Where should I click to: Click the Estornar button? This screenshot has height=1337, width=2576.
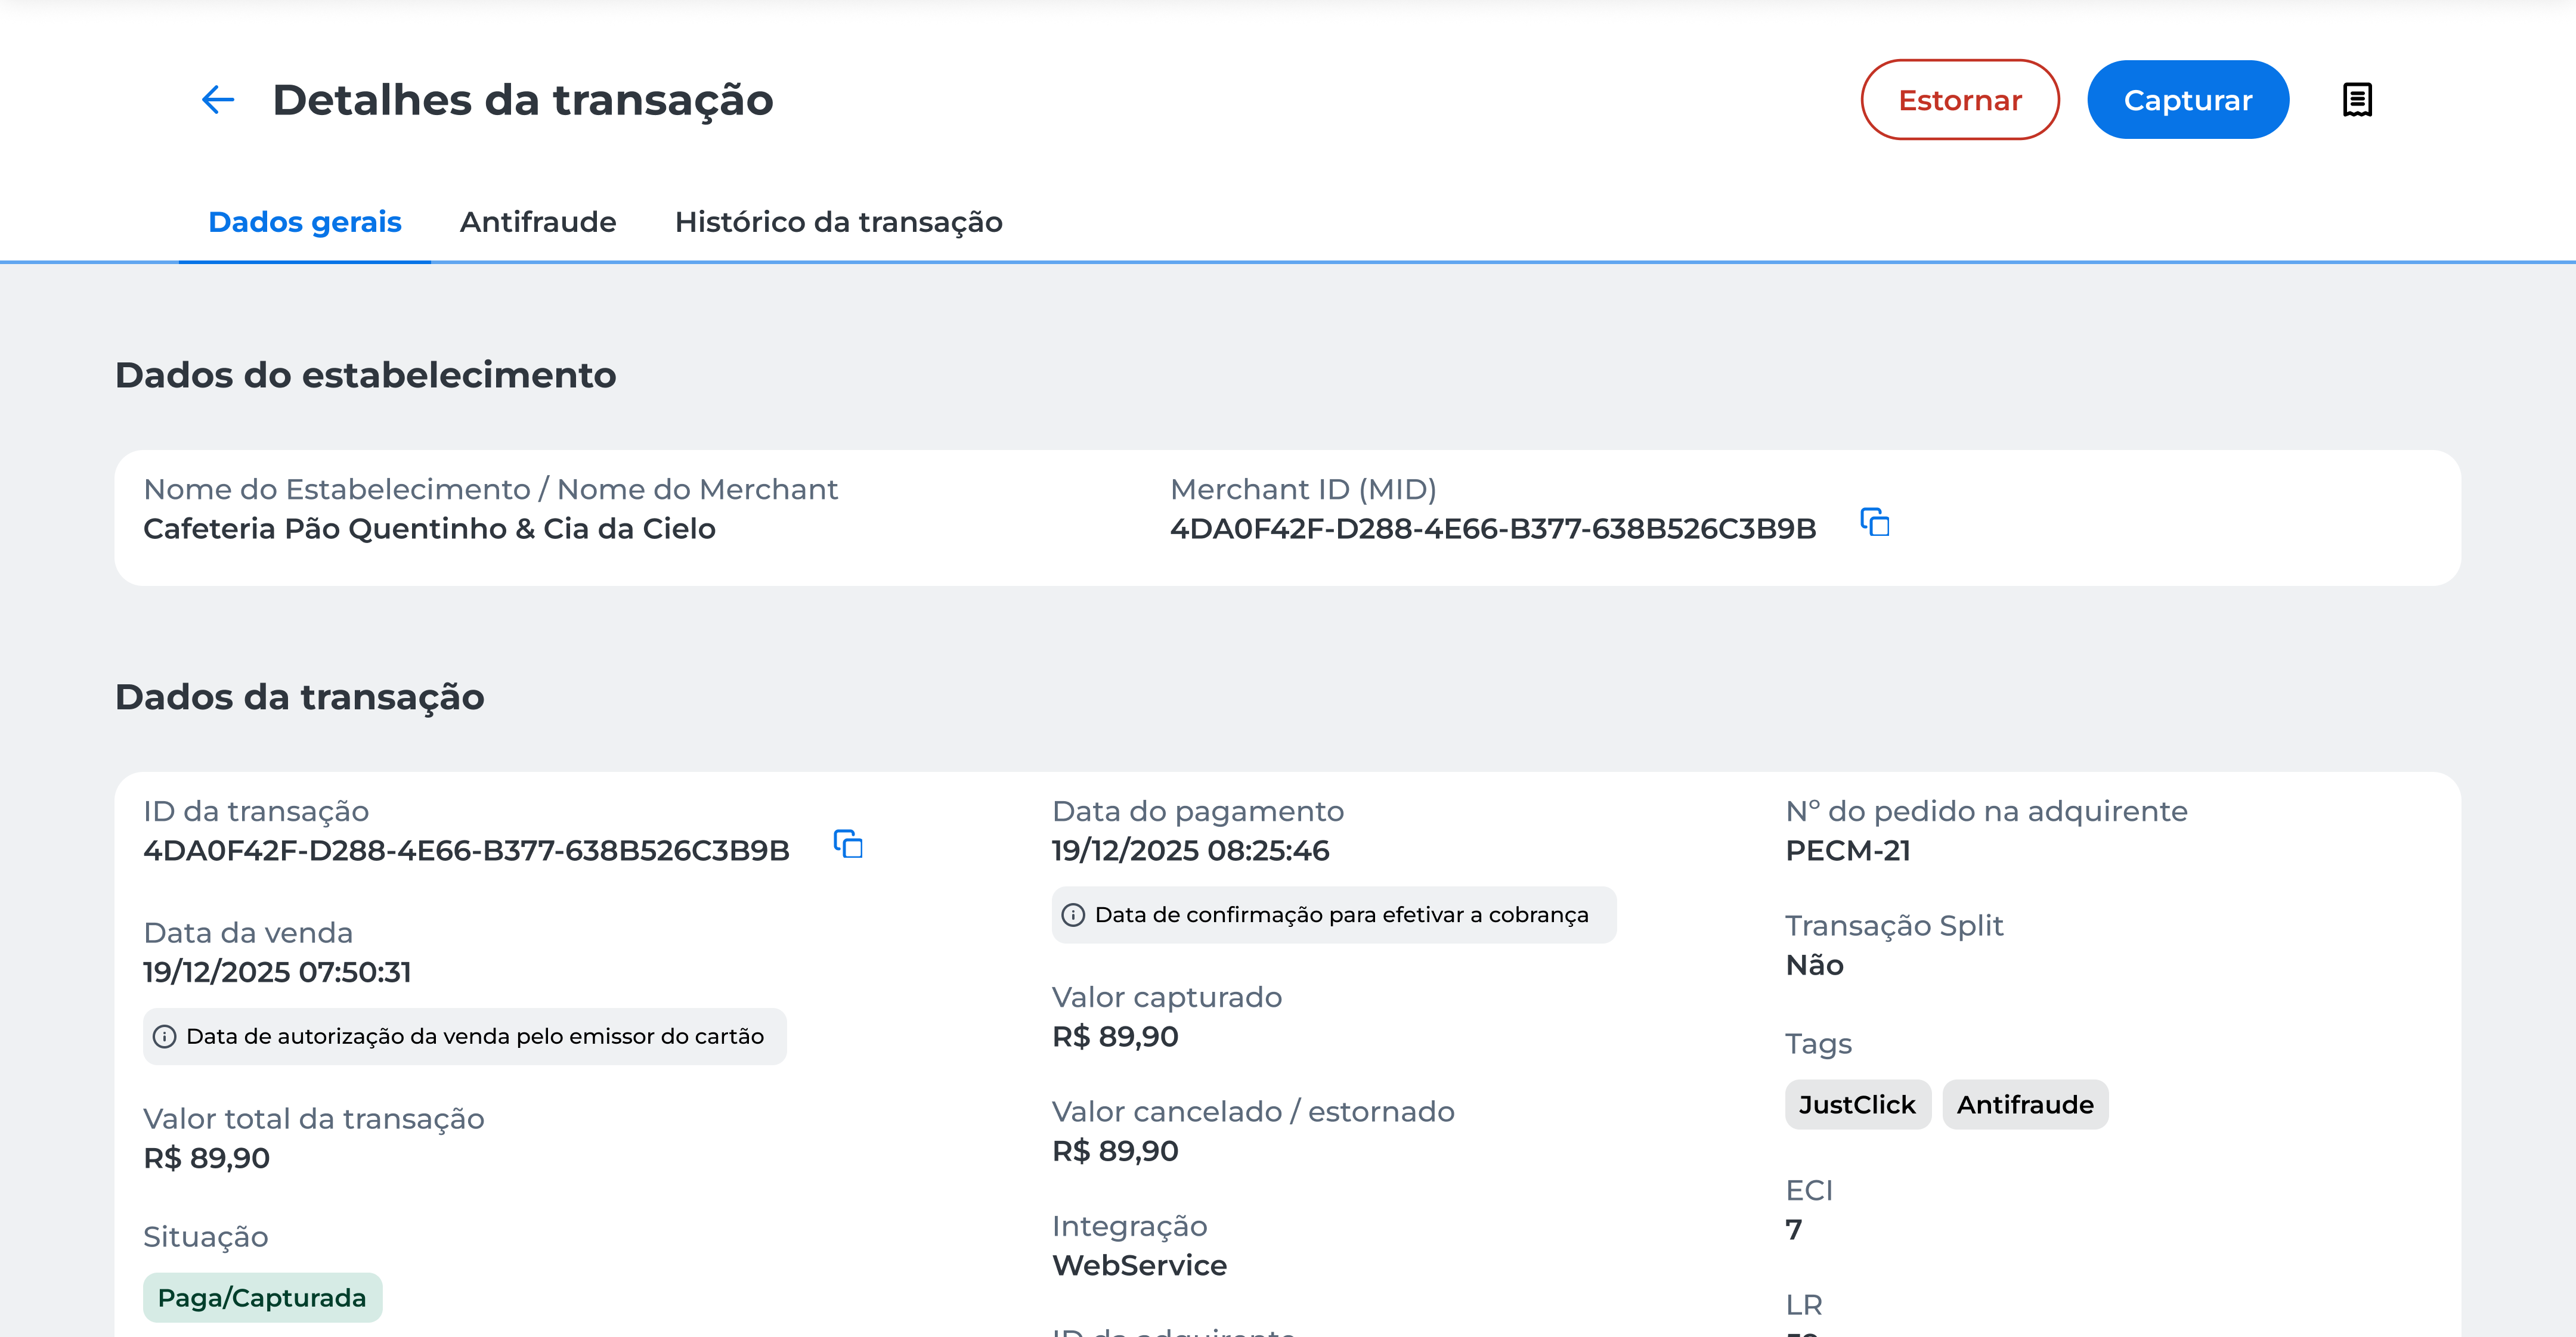click(1959, 100)
